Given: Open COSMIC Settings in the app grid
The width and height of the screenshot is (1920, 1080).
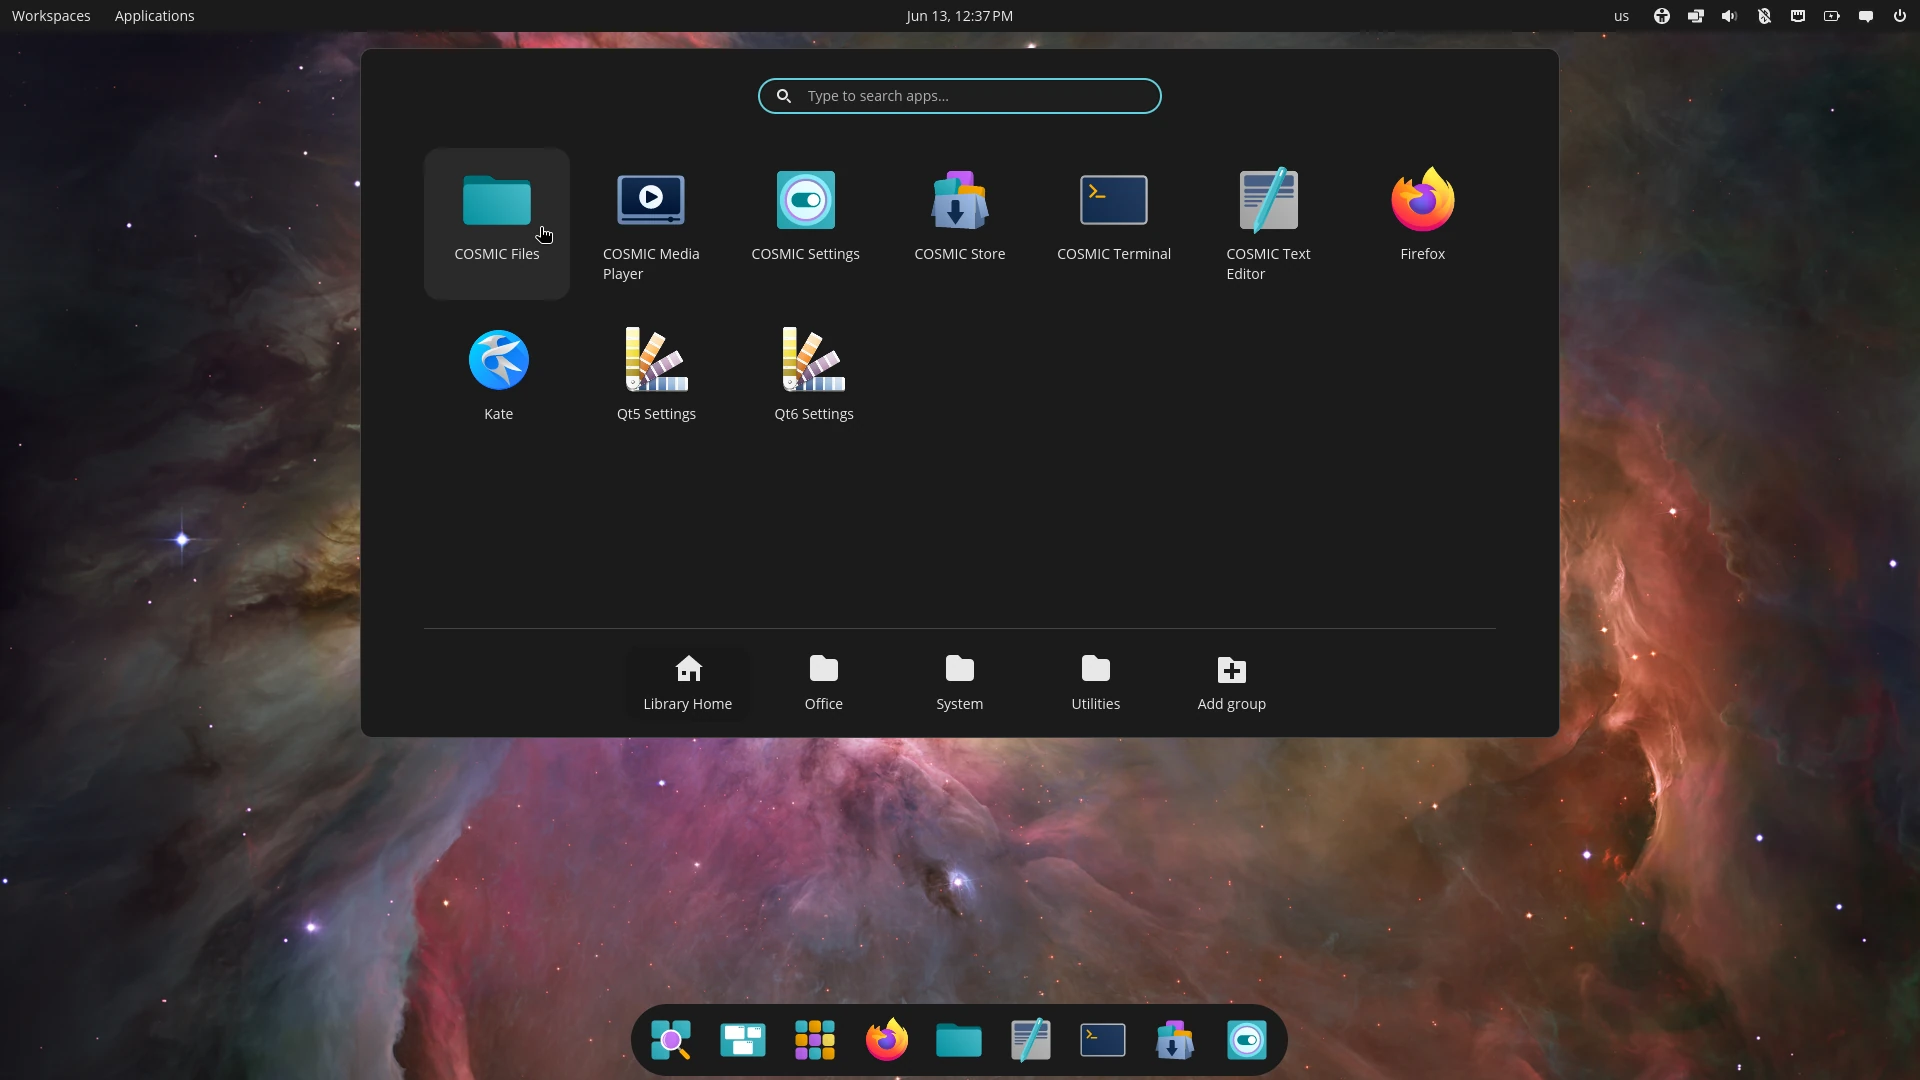Looking at the screenshot, I should click(805, 223).
